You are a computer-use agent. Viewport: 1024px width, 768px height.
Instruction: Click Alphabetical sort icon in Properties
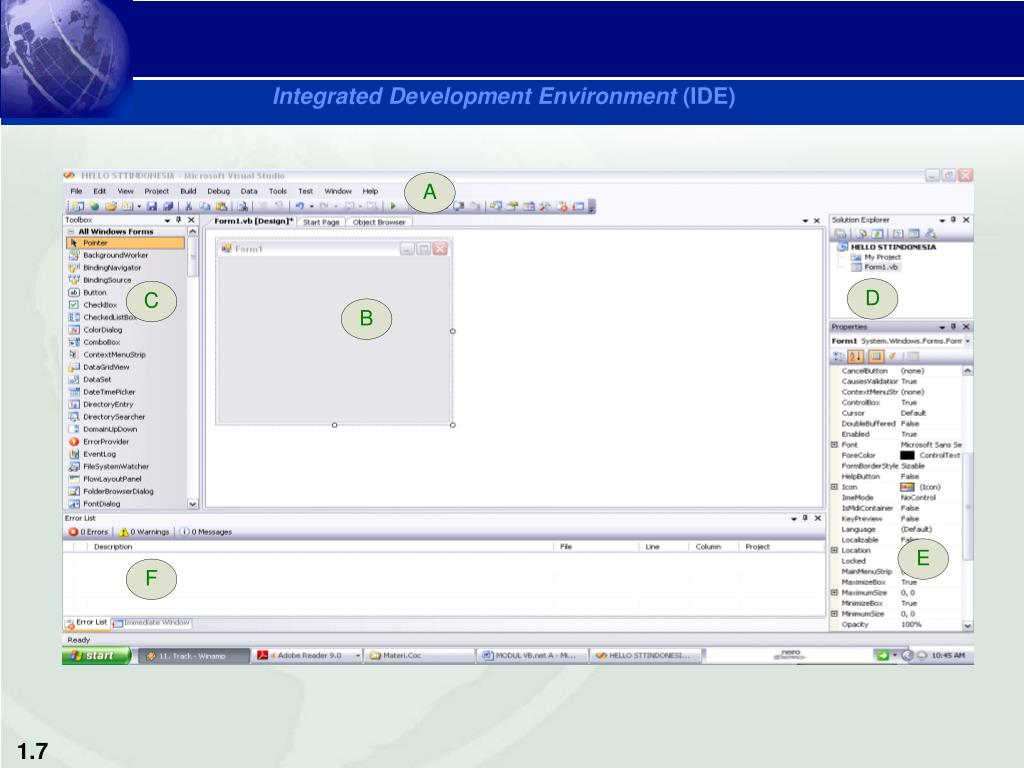coord(856,356)
